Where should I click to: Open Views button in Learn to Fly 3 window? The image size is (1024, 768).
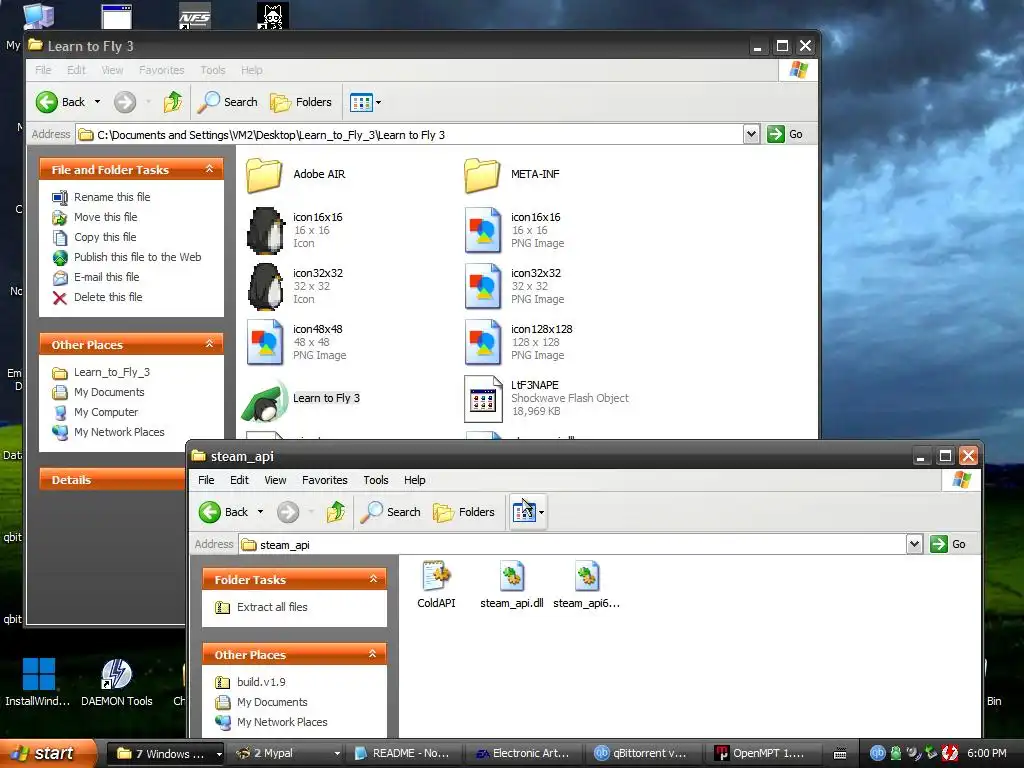point(361,102)
